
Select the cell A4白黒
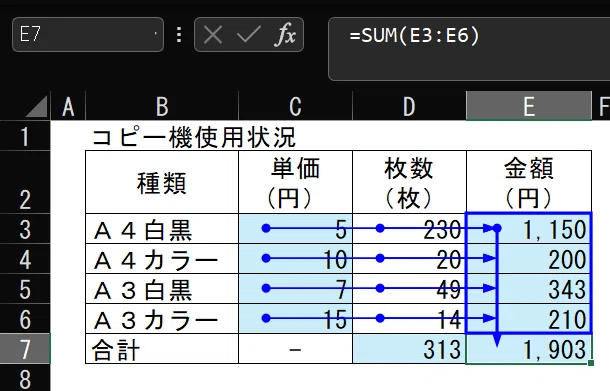(x=162, y=228)
